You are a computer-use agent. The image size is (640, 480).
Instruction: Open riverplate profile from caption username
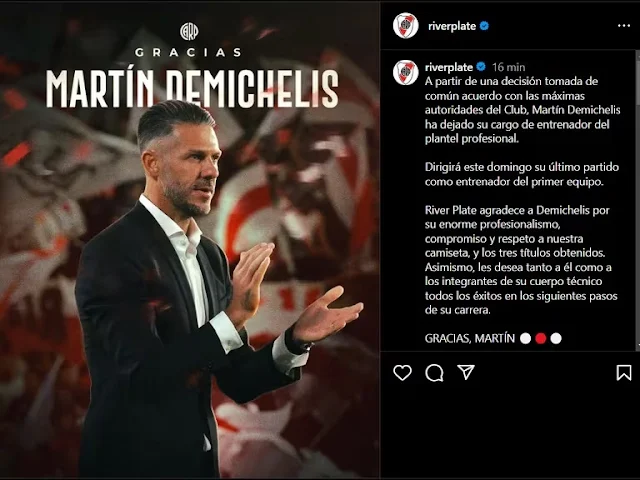(449, 67)
